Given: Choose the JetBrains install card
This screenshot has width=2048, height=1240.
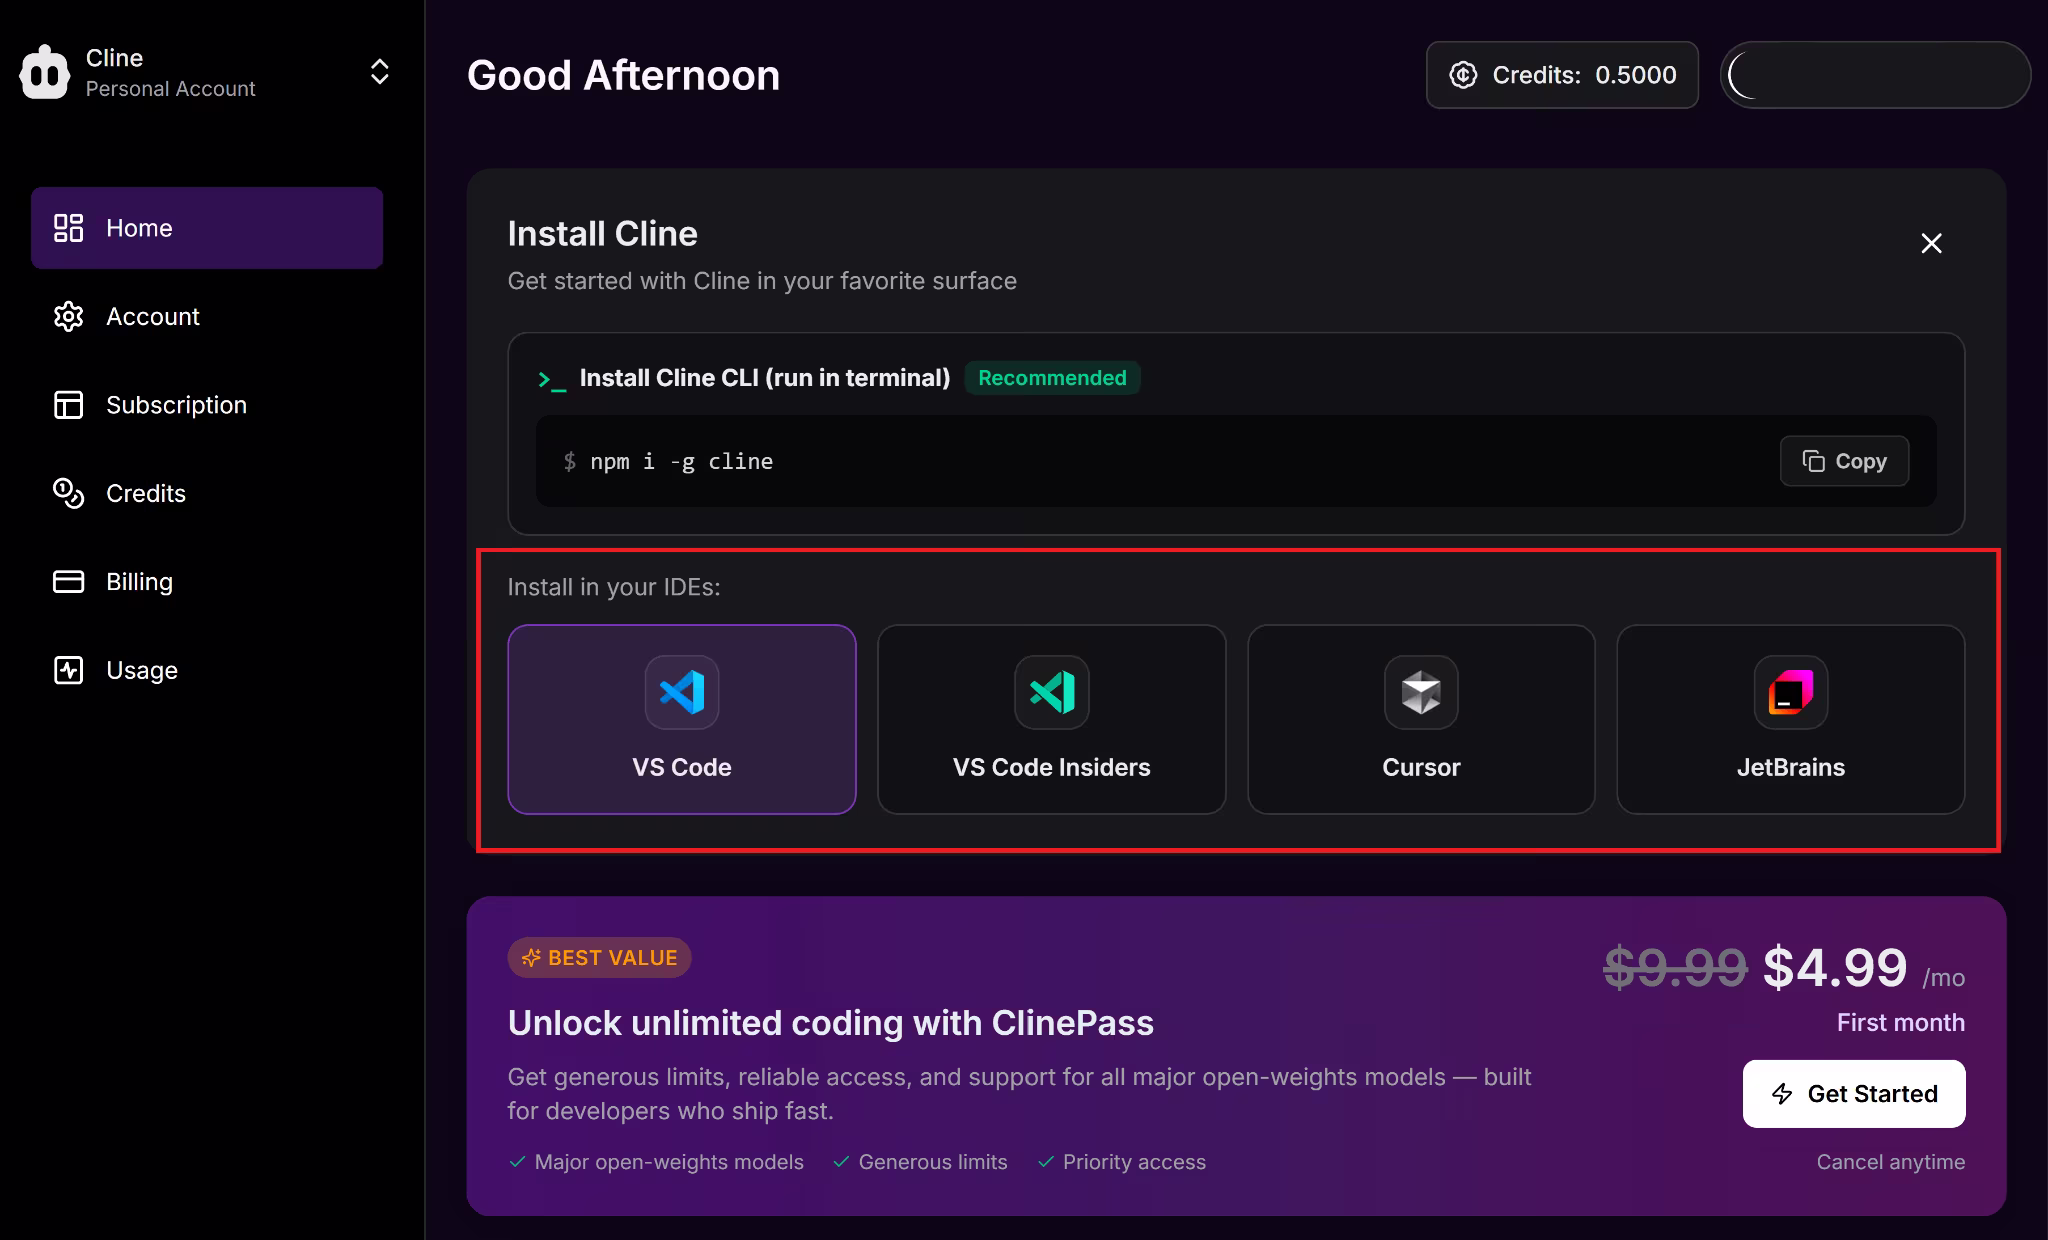Looking at the screenshot, I should pyautogui.click(x=1791, y=719).
